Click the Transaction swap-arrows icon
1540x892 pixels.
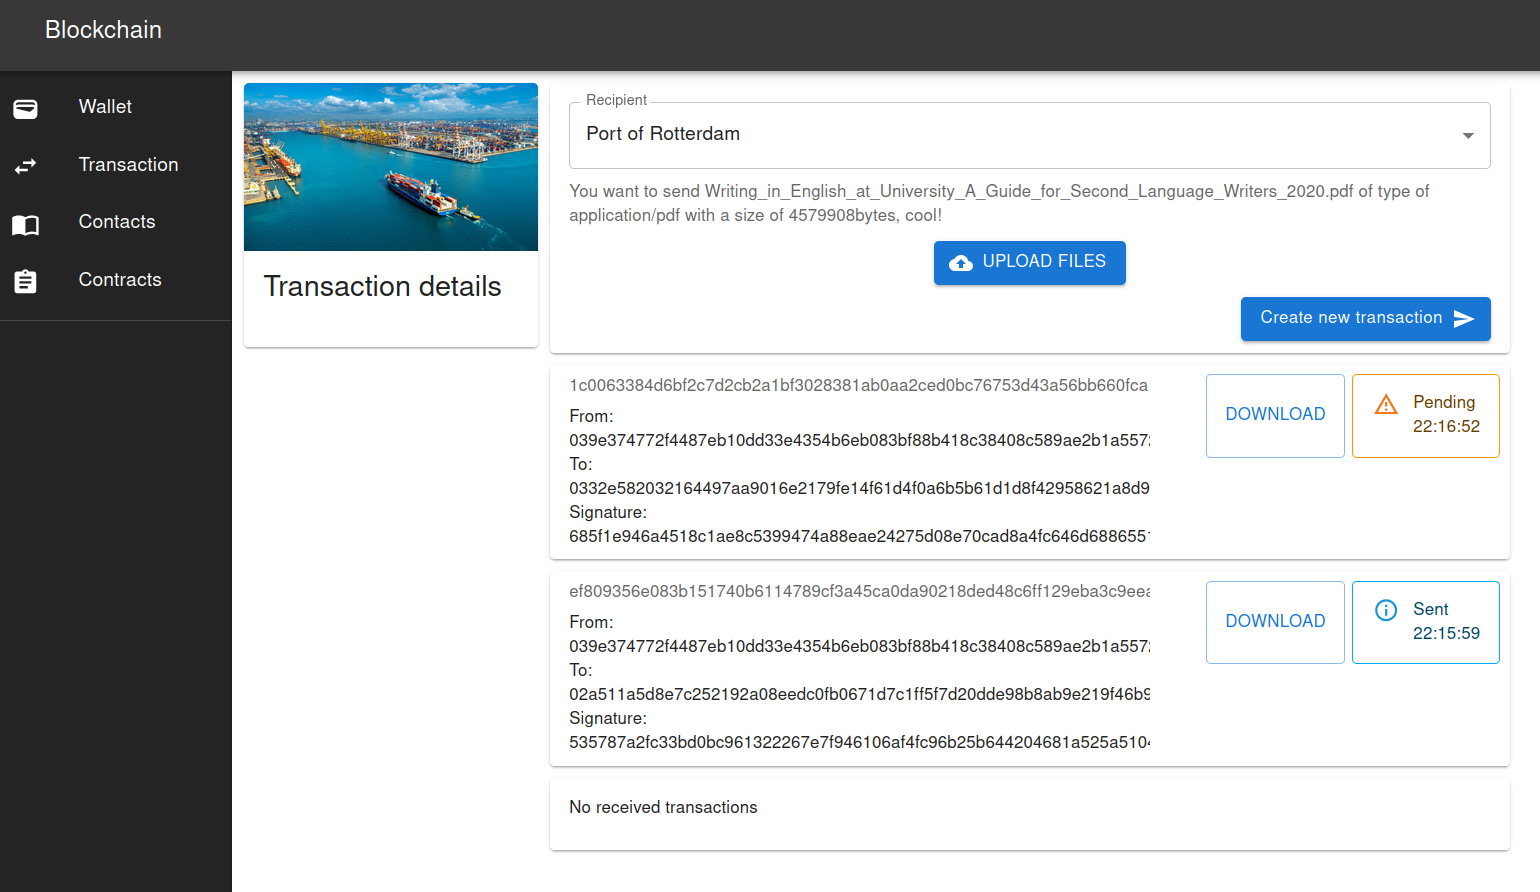[x=26, y=166]
